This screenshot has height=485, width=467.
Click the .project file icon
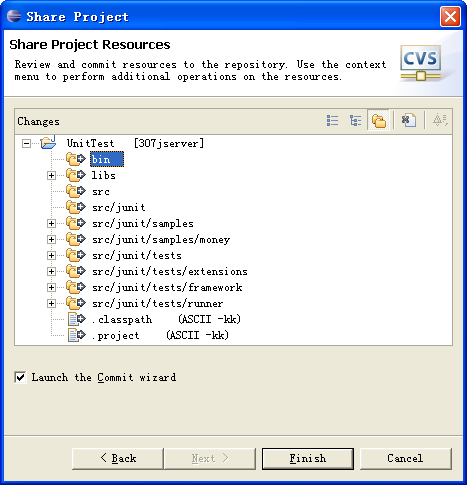[x=76, y=335]
